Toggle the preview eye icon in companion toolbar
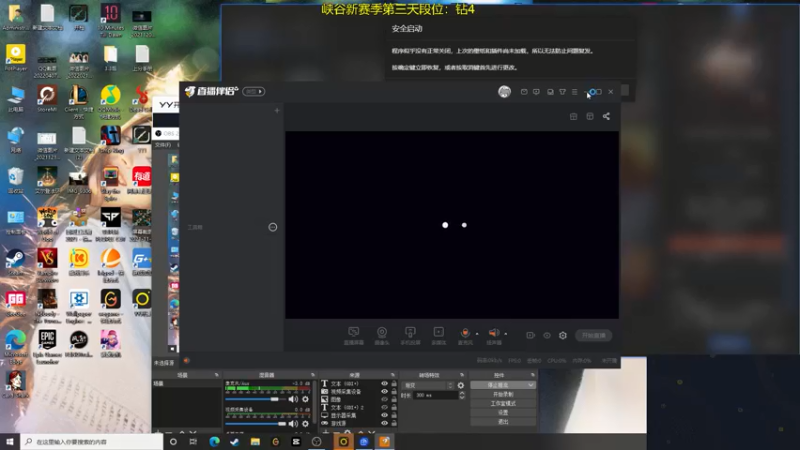The width and height of the screenshot is (800, 450). (547, 335)
